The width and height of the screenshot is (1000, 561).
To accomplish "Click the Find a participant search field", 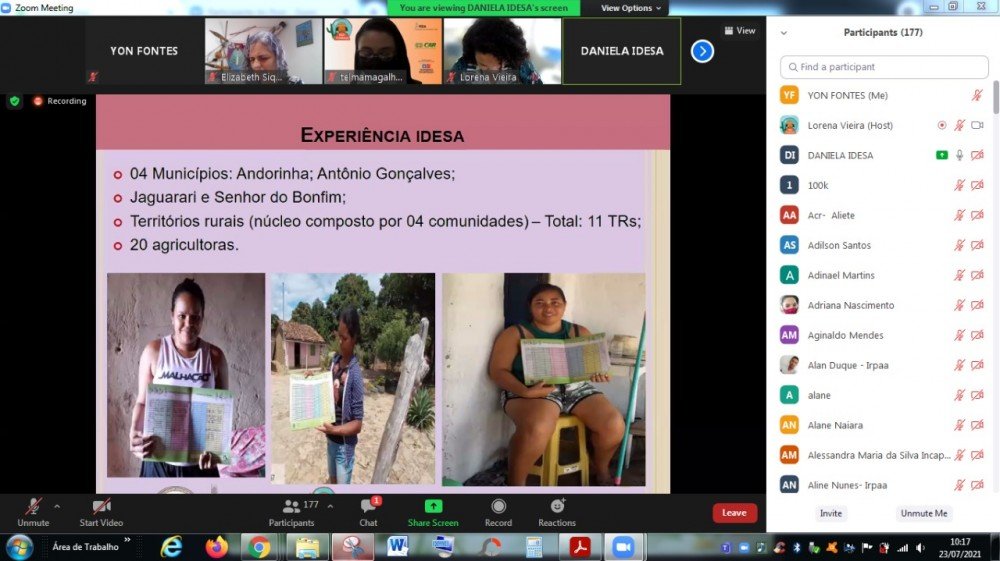I will point(884,67).
